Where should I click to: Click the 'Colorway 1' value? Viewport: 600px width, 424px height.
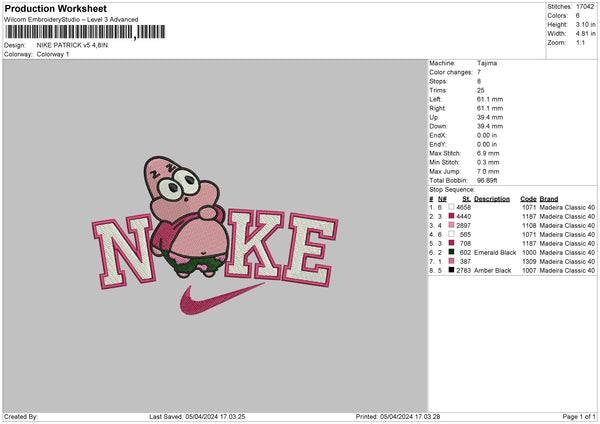[x=53, y=54]
